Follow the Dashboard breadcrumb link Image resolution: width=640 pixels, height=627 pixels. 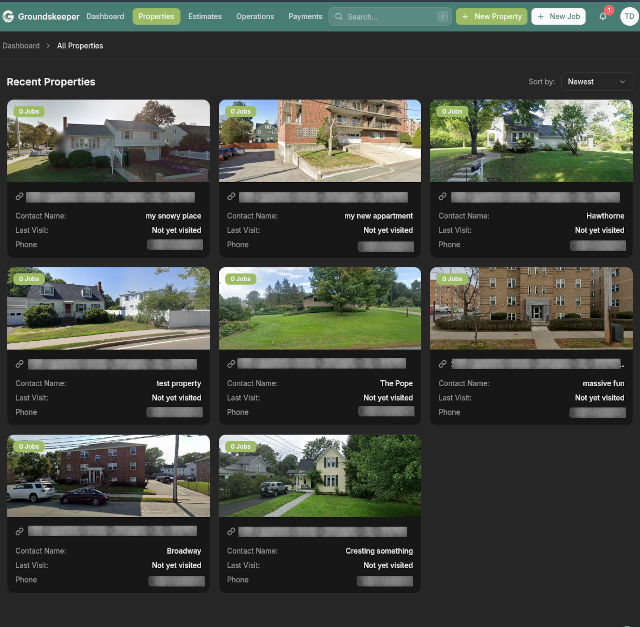[21, 46]
